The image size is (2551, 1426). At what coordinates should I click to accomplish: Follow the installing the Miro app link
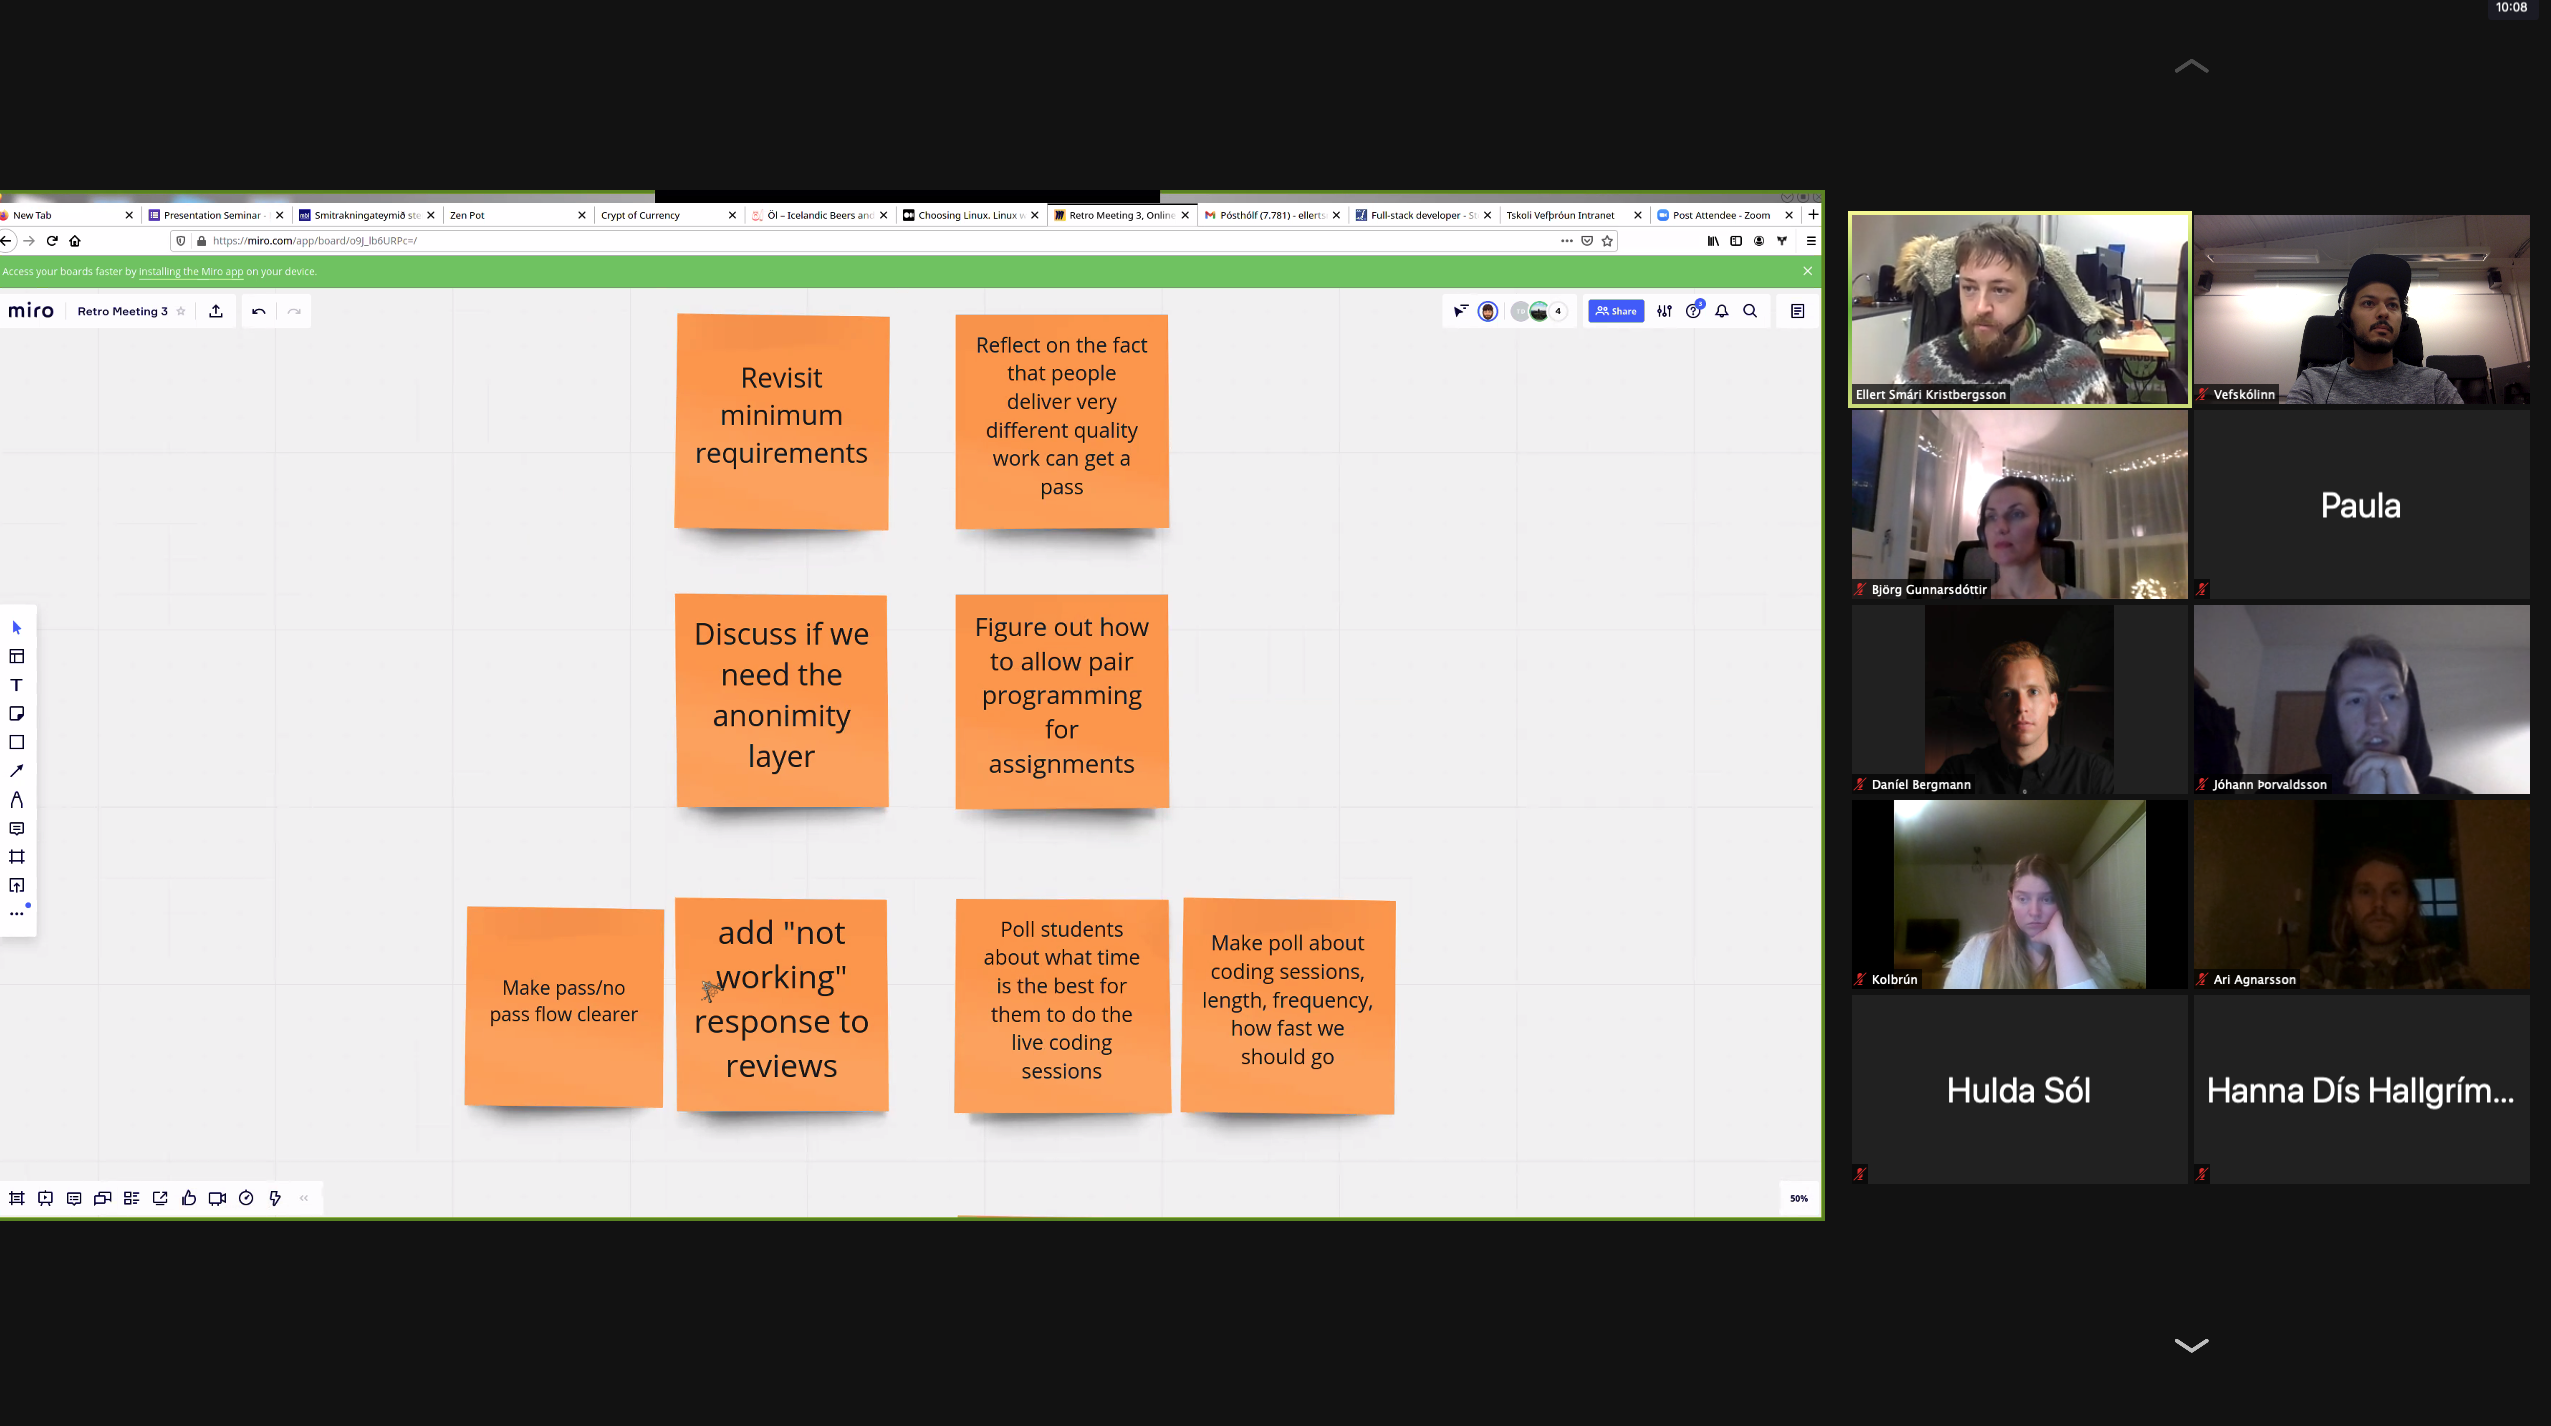[x=191, y=272]
